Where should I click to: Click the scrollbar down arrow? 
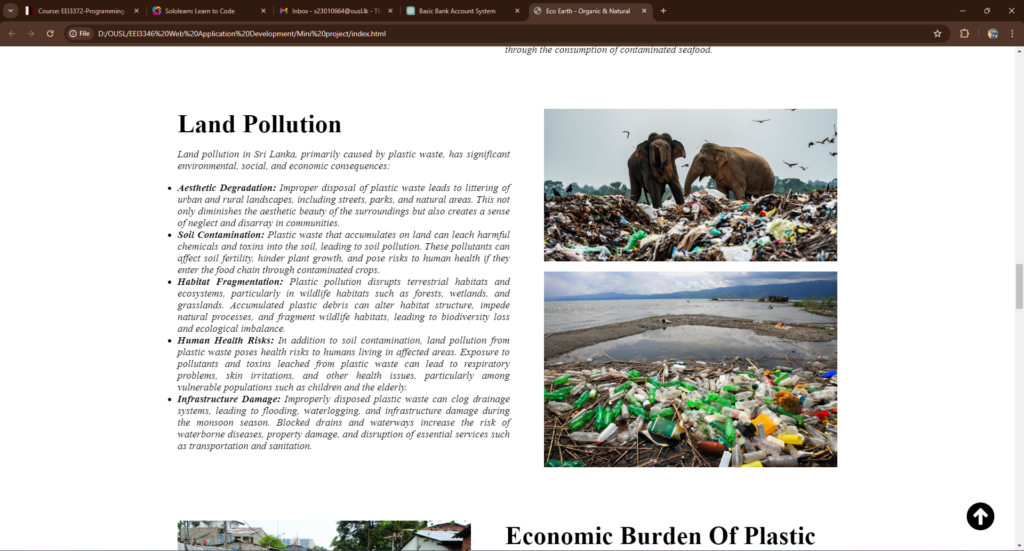tap(1019, 545)
